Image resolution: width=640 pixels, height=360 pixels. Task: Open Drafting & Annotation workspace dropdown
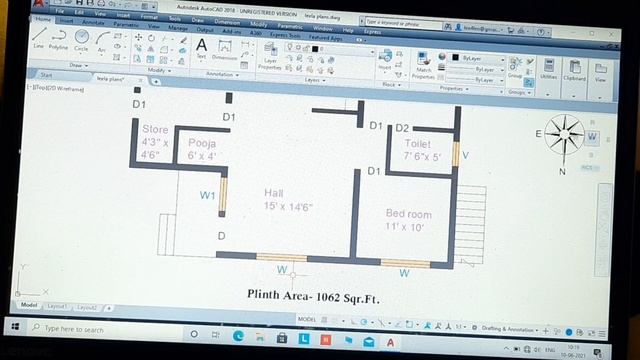pyautogui.click(x=509, y=329)
